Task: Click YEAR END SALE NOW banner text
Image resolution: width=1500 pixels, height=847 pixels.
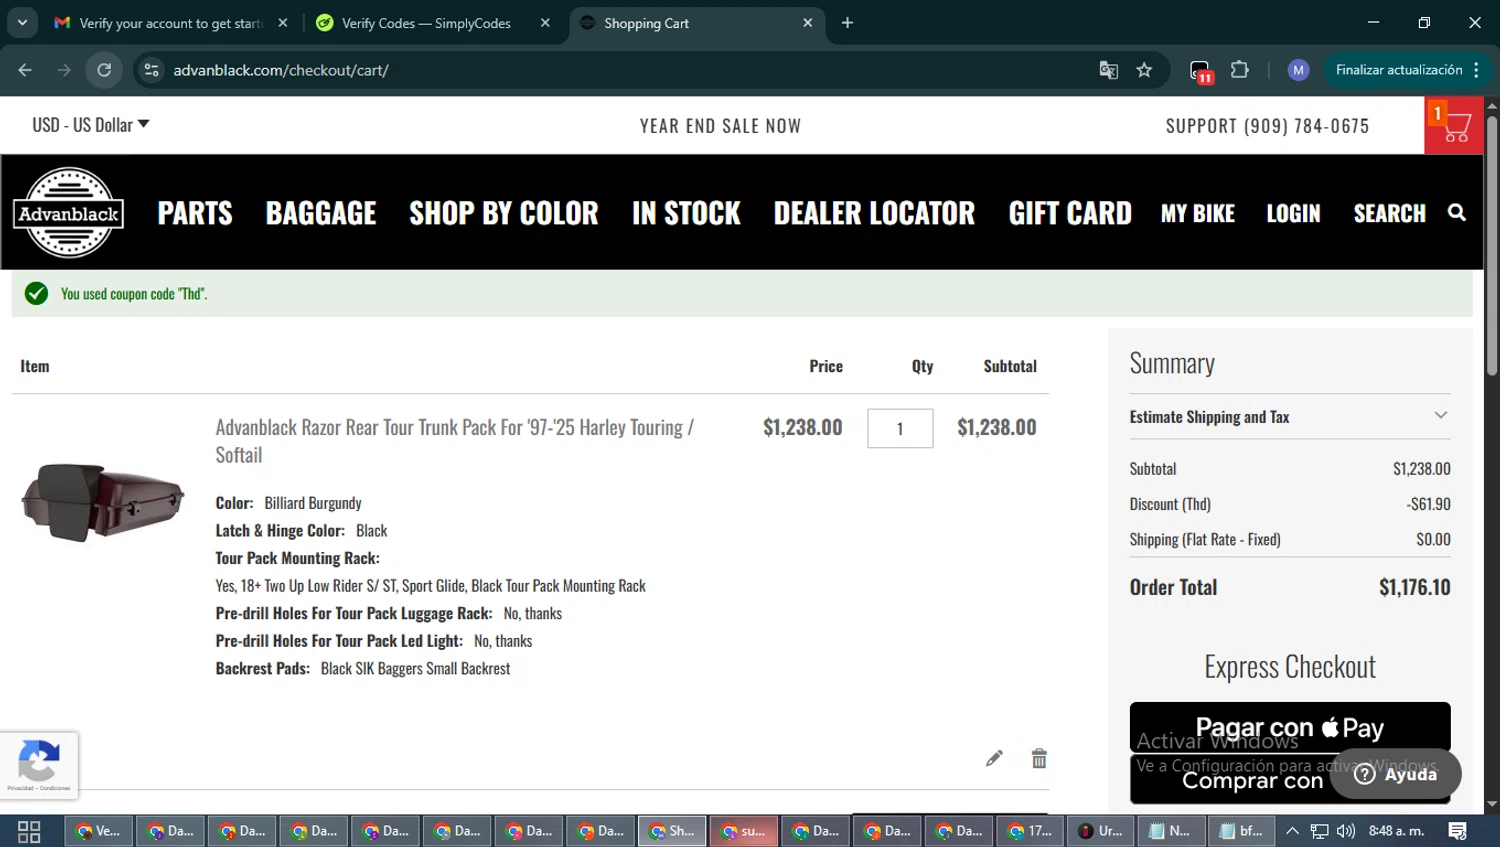Action: 720,126
